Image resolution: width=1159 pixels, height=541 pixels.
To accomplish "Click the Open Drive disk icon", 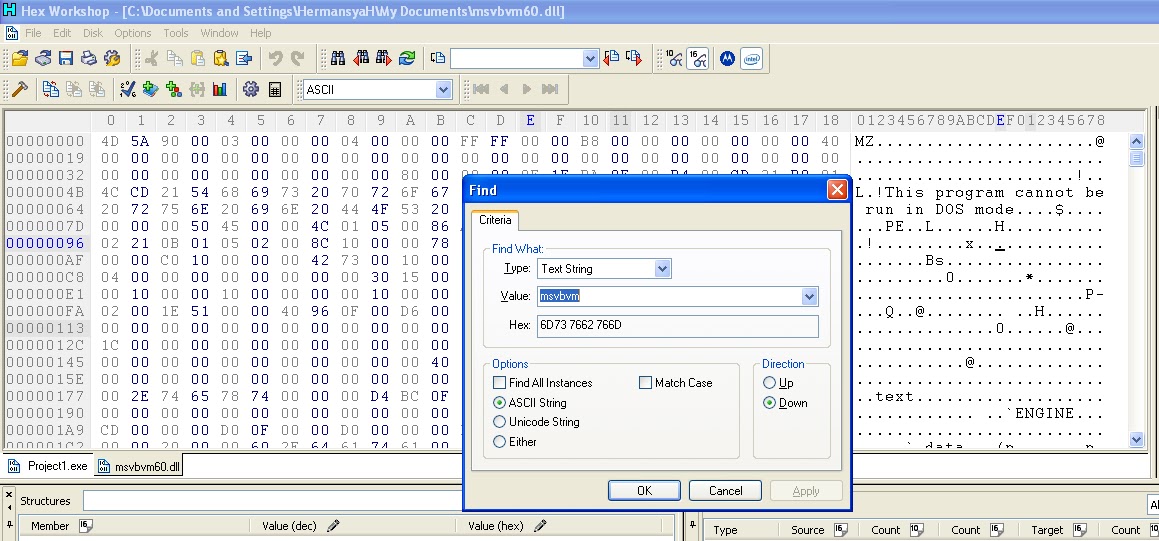I will click(x=43, y=58).
